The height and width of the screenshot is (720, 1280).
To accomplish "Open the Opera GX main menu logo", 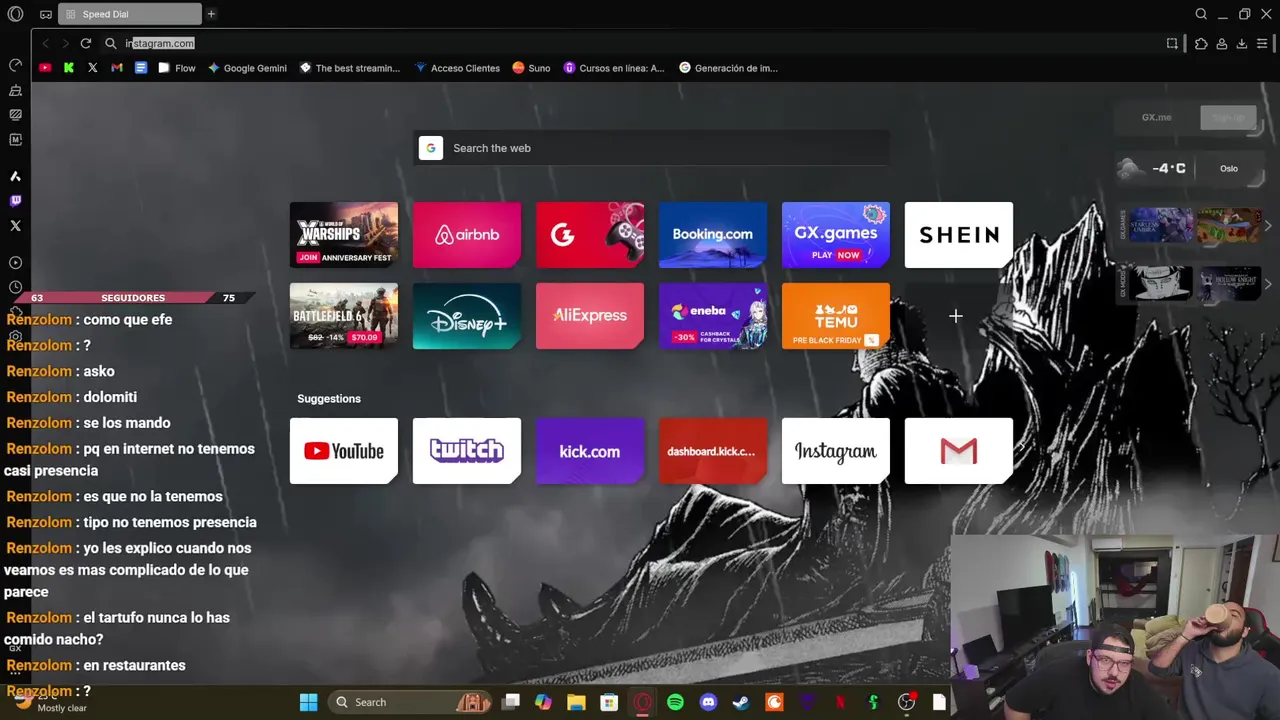I will pyautogui.click(x=15, y=14).
